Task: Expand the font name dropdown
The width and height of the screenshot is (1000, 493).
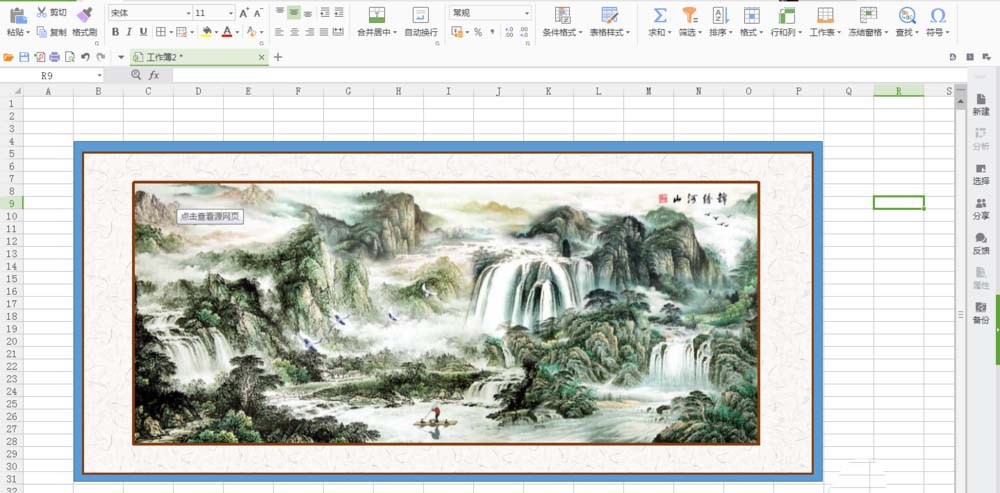Action: click(x=187, y=13)
